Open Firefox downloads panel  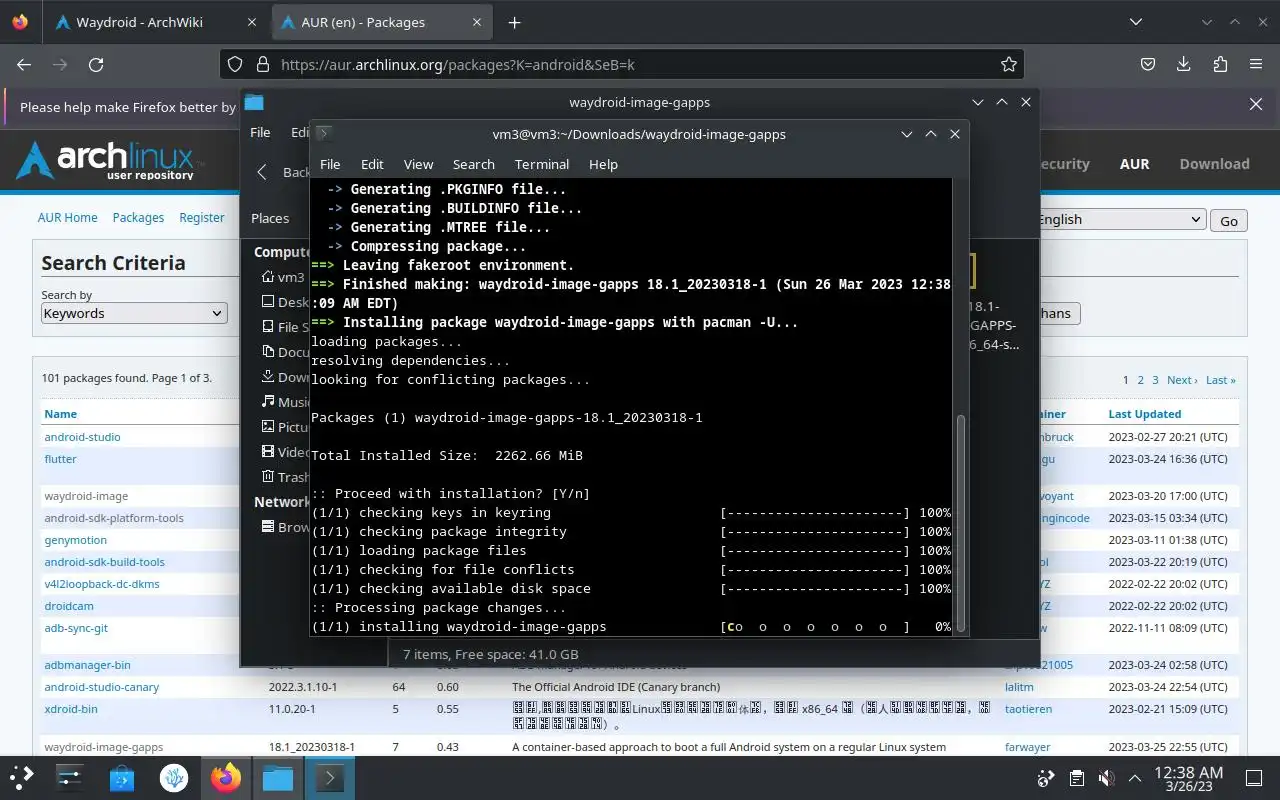pyautogui.click(x=1184, y=64)
